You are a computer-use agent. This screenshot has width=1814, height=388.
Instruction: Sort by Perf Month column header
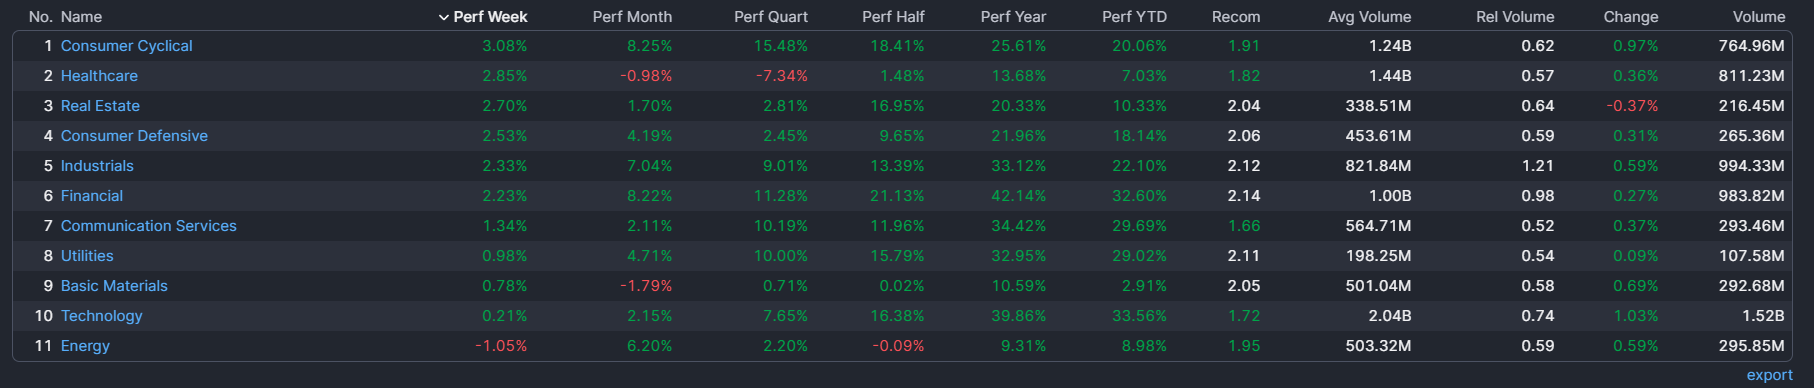[632, 17]
